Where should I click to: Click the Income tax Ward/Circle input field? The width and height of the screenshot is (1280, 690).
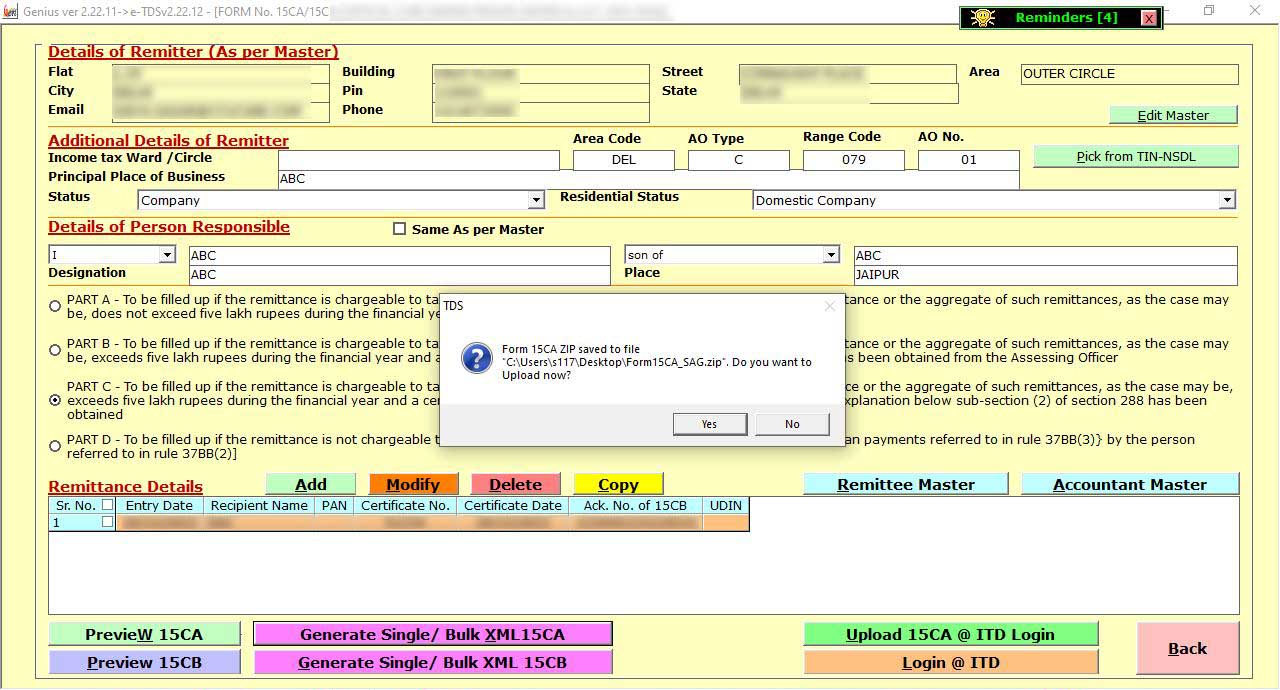pyautogui.click(x=420, y=159)
